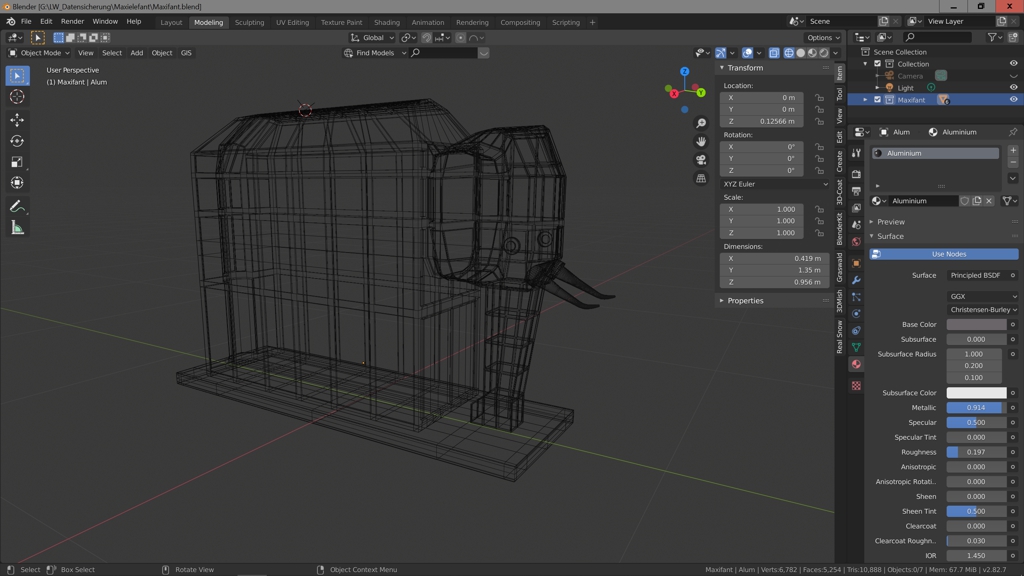
Task: Click the Options button in viewport header
Action: pos(822,38)
